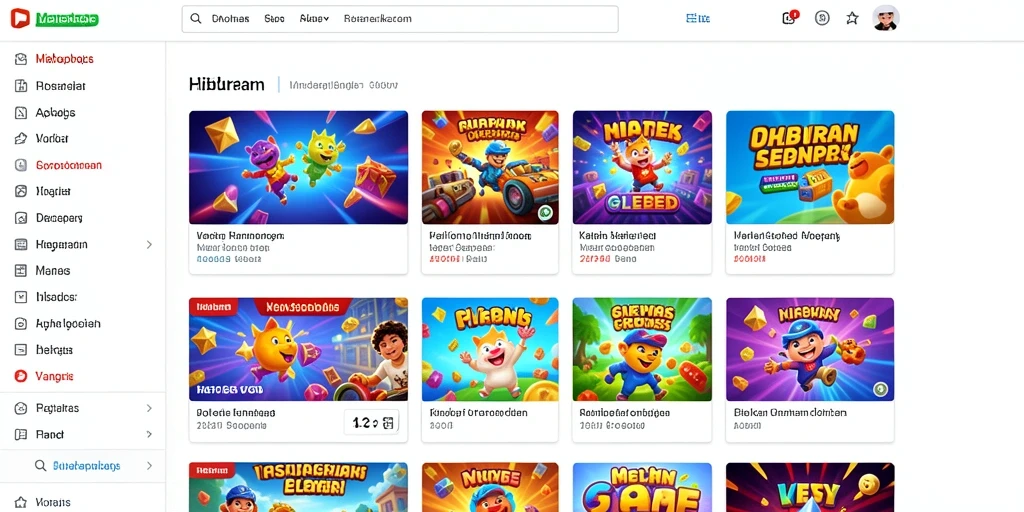1024x512 pixels.
Task: Click the icon beside 'Apbobs' in sidebar
Action: (21, 112)
